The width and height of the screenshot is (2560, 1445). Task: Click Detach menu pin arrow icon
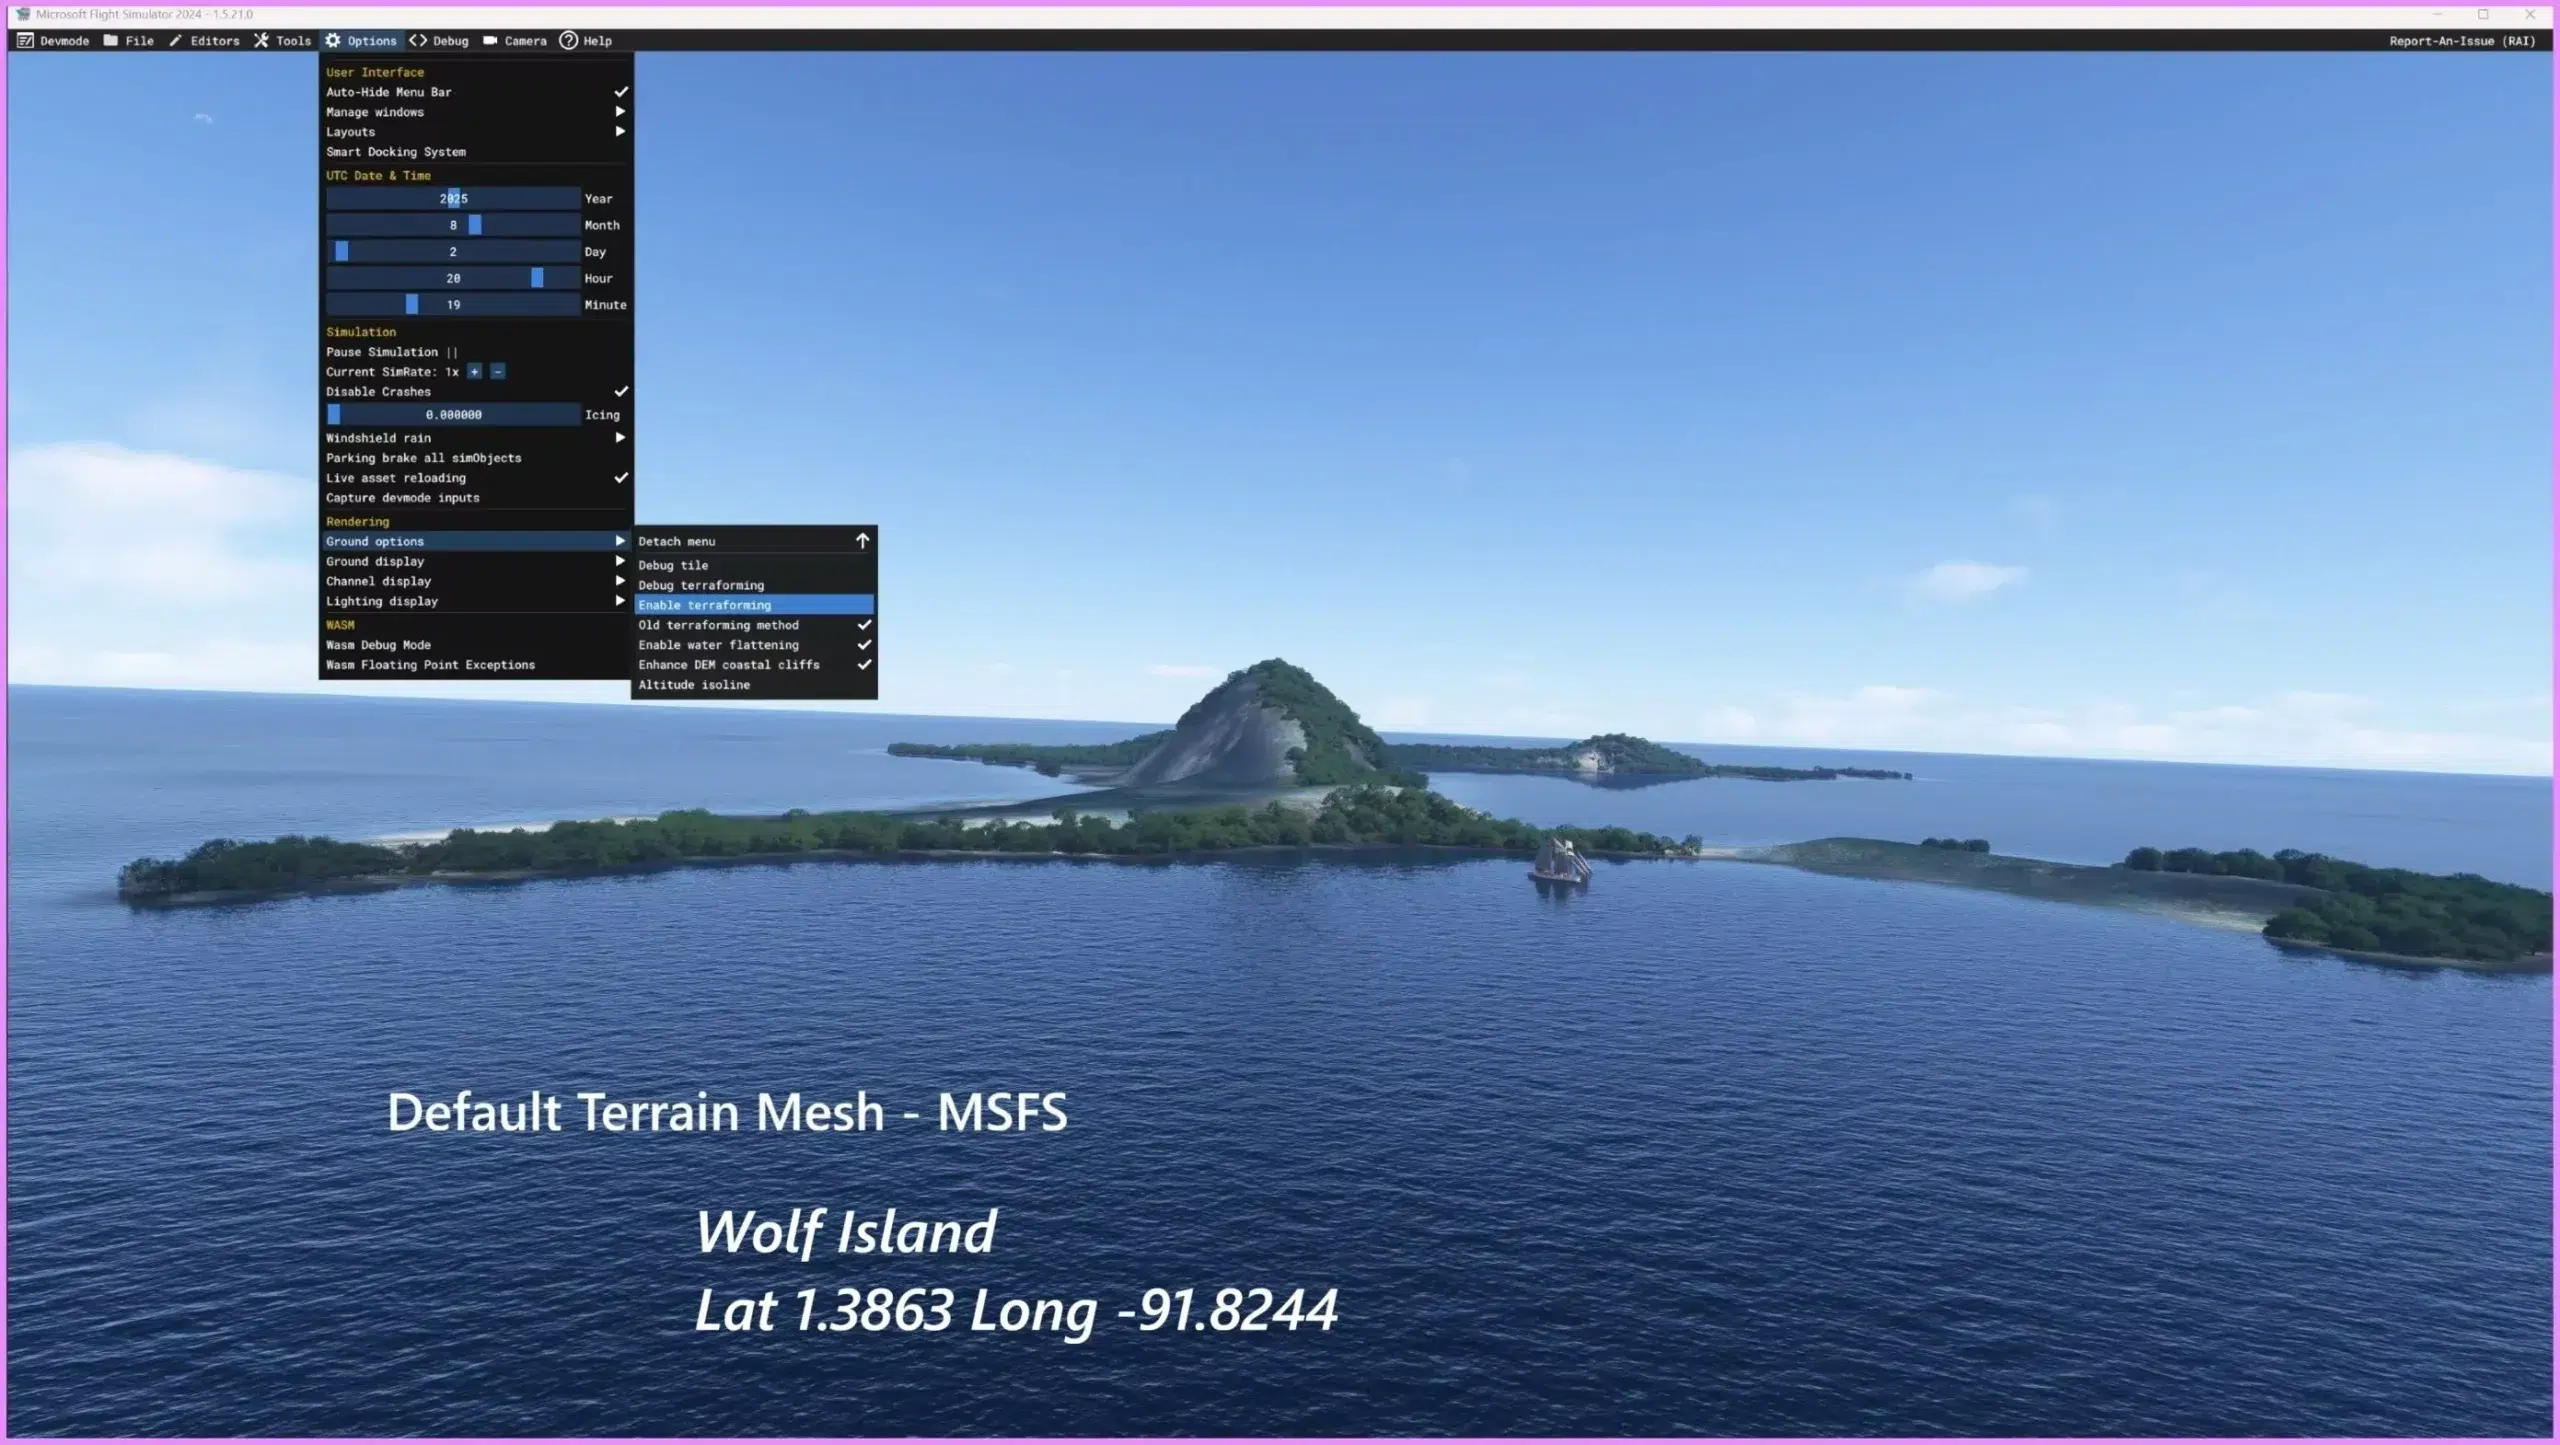tap(862, 541)
